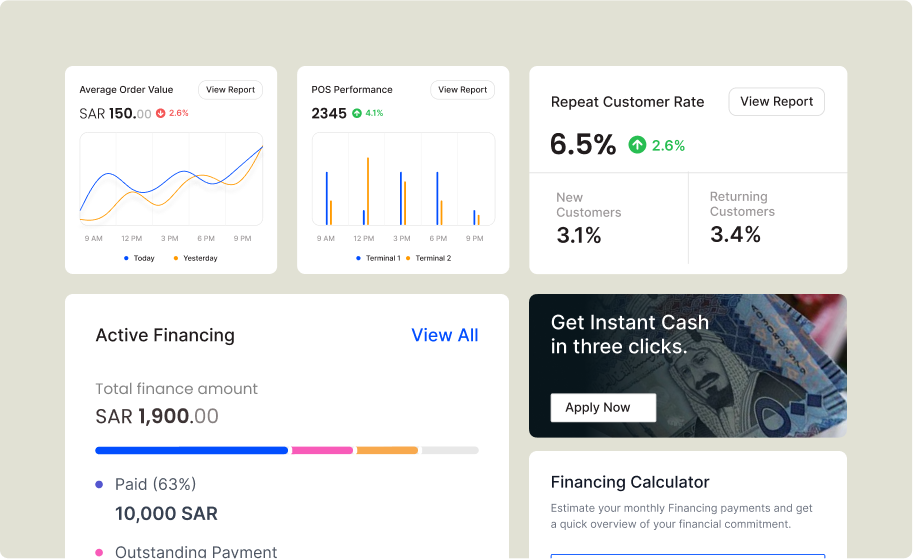913x559 pixels.
Task: Click the Total finance amount label
Action: point(176,388)
